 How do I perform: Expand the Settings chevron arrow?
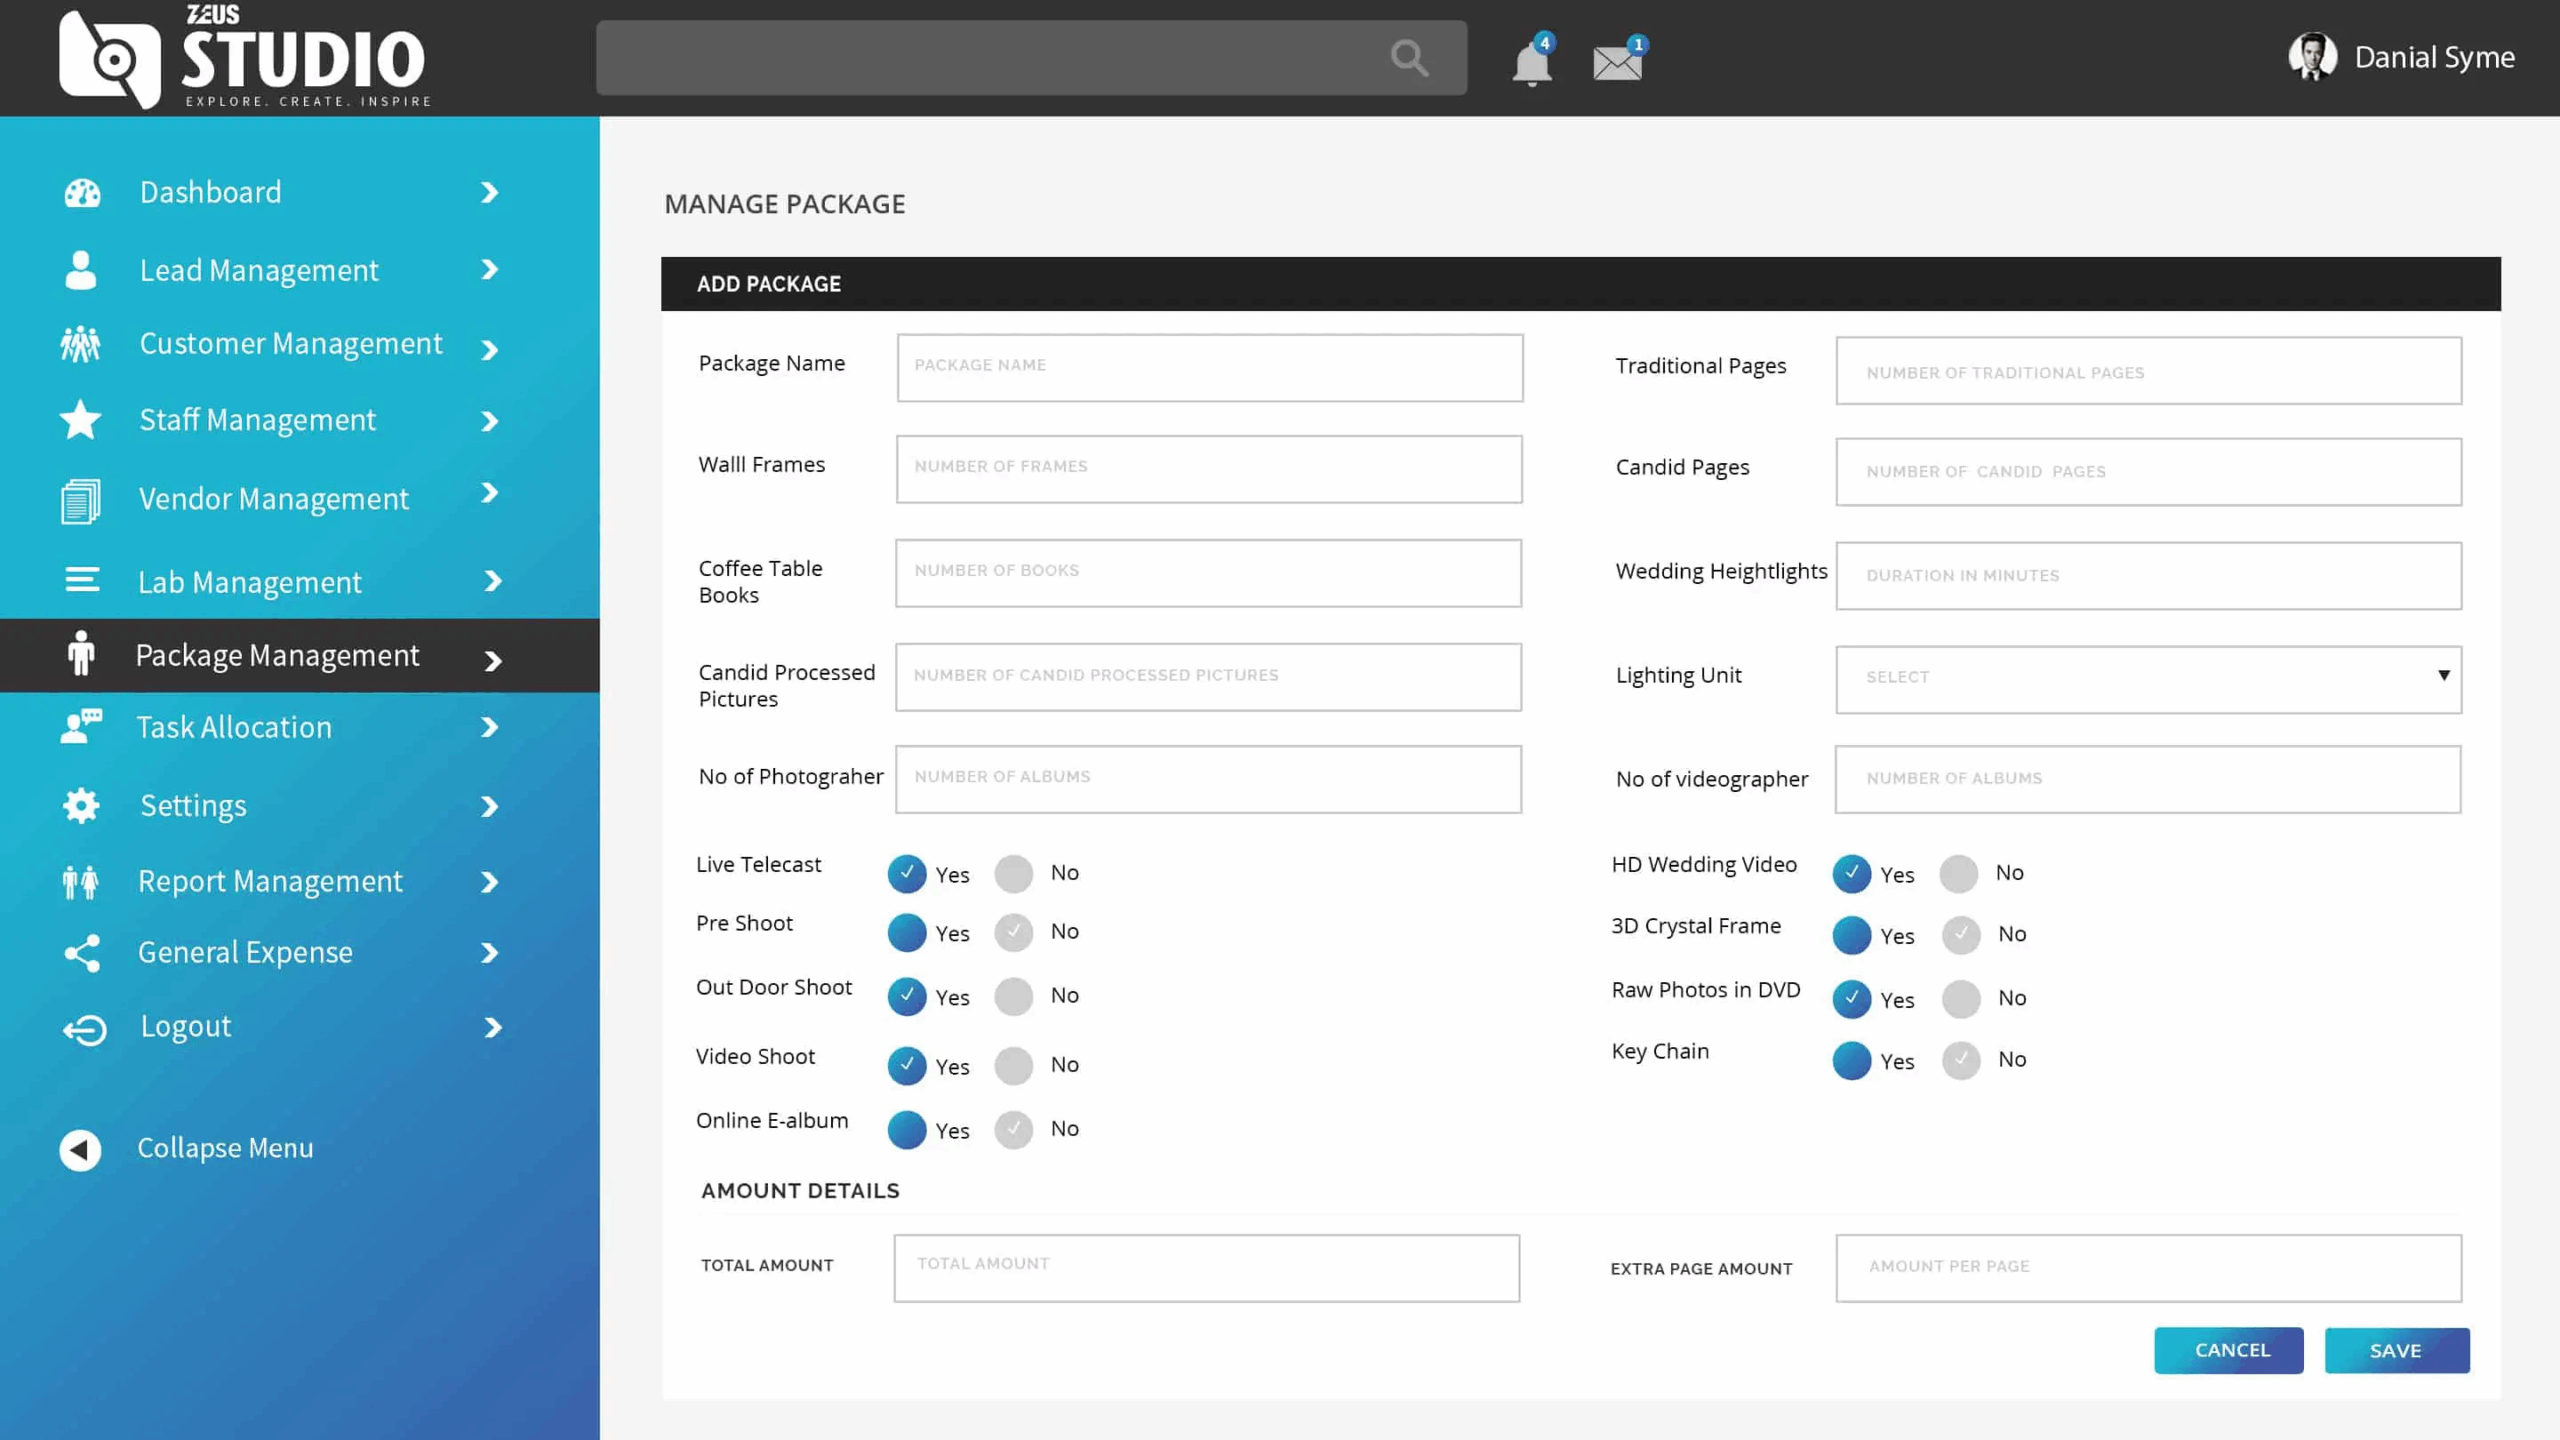[489, 806]
